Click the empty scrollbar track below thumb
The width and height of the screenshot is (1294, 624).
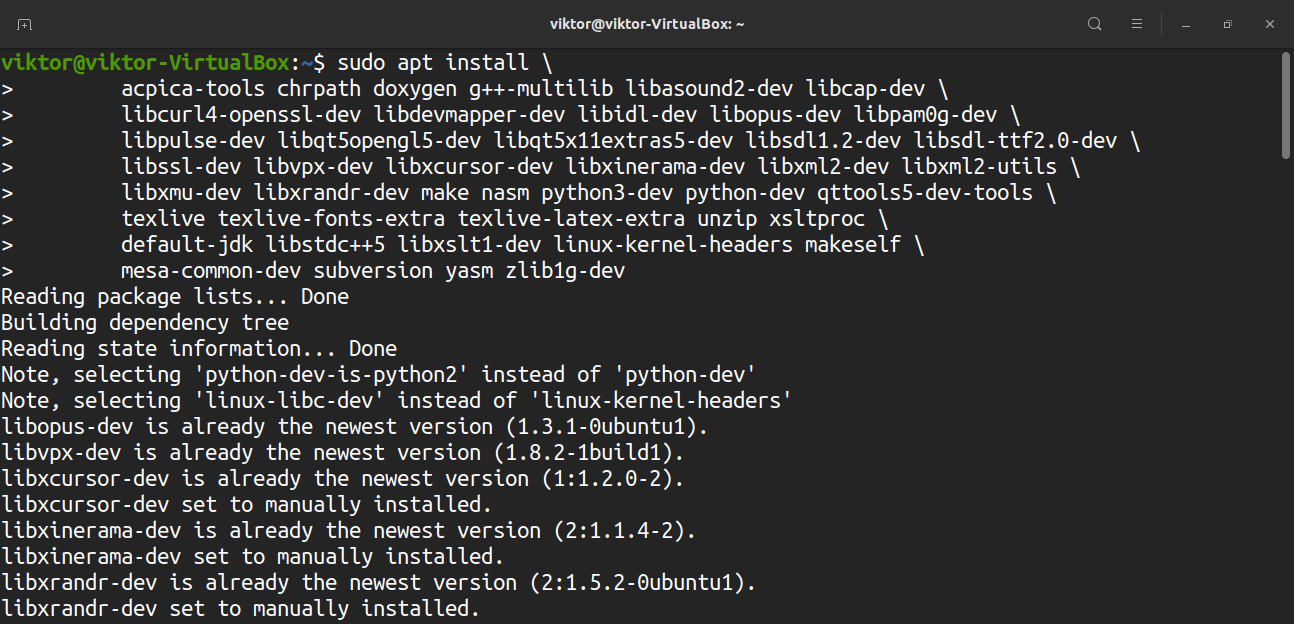coord(1286,400)
